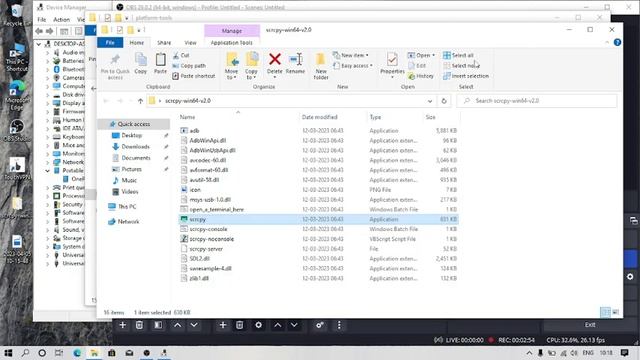640x360 pixels.
Task: Sort files by Type column
Action: 375,117
